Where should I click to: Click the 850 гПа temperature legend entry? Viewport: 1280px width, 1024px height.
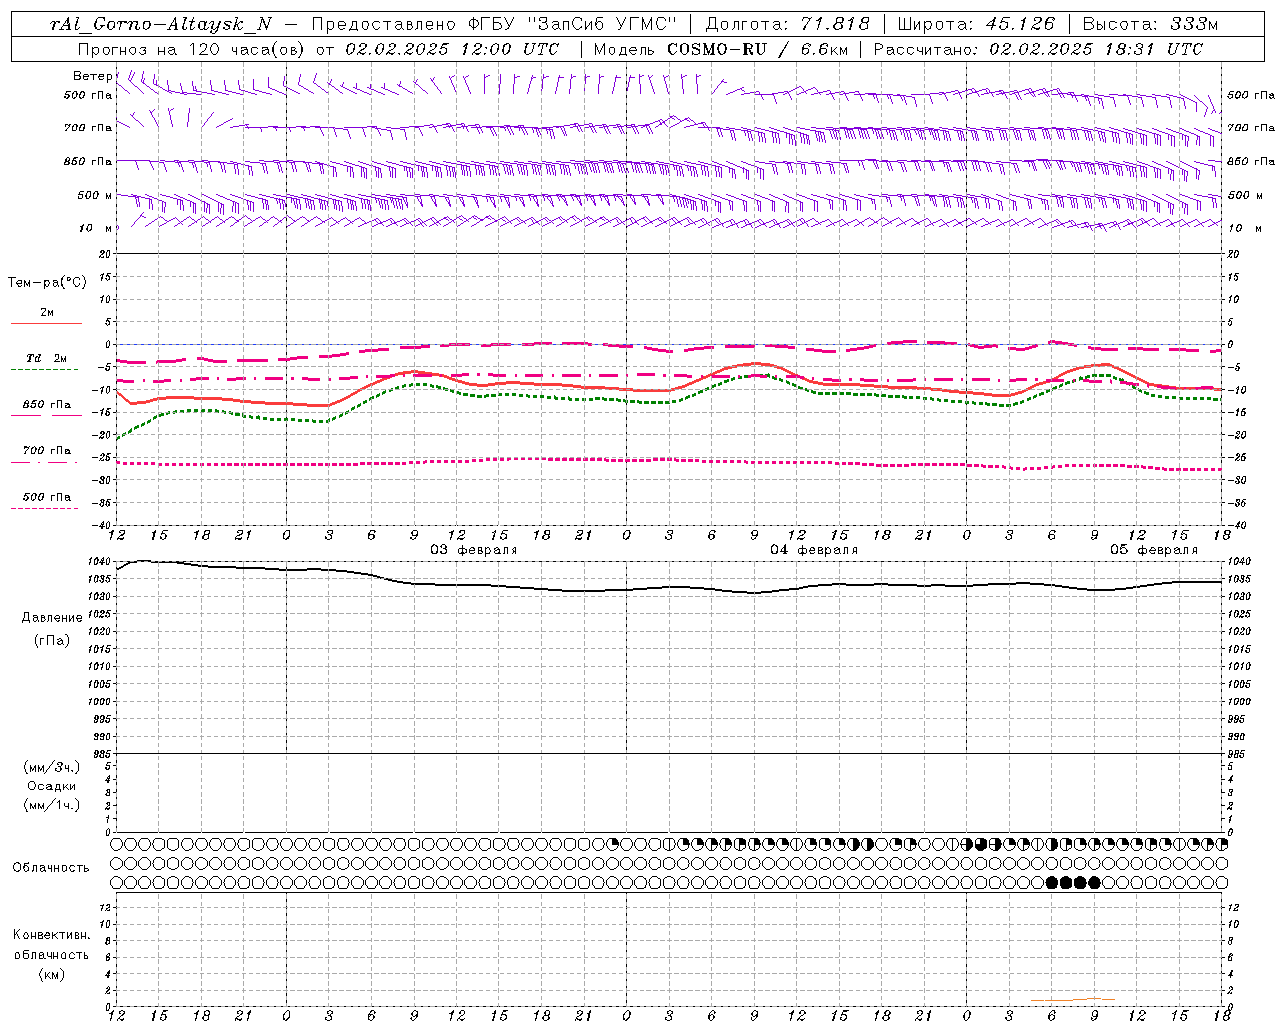point(46,405)
